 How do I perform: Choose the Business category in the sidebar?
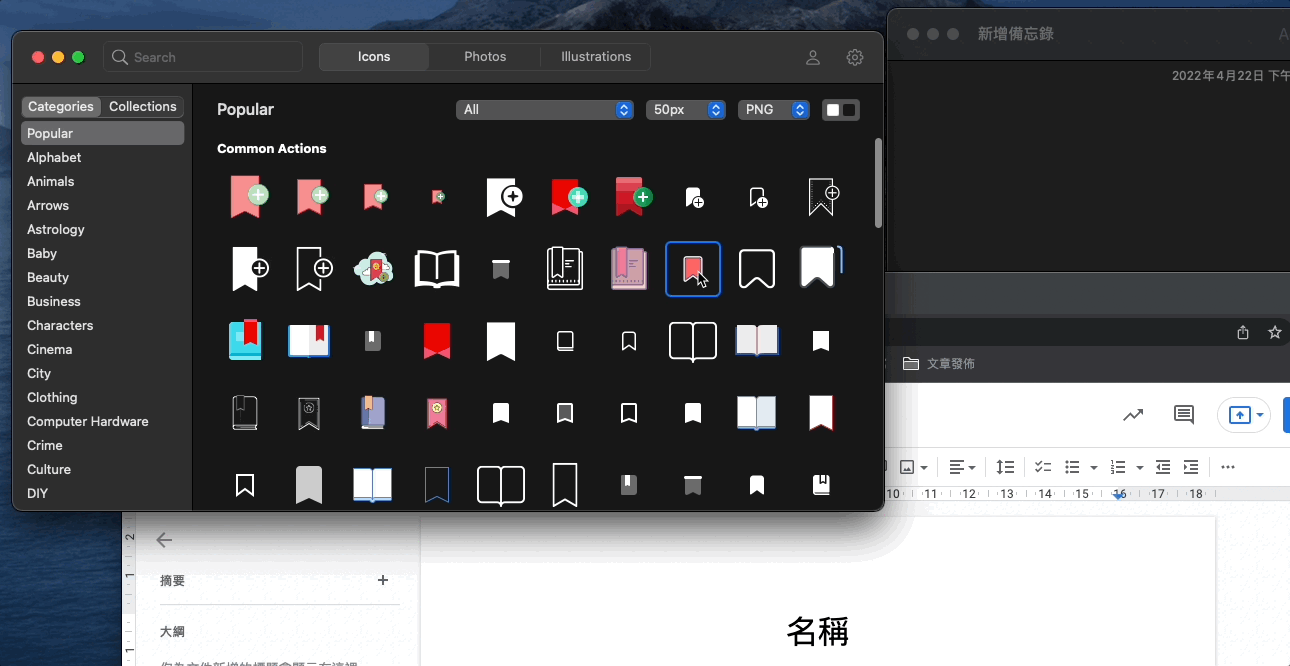54,301
